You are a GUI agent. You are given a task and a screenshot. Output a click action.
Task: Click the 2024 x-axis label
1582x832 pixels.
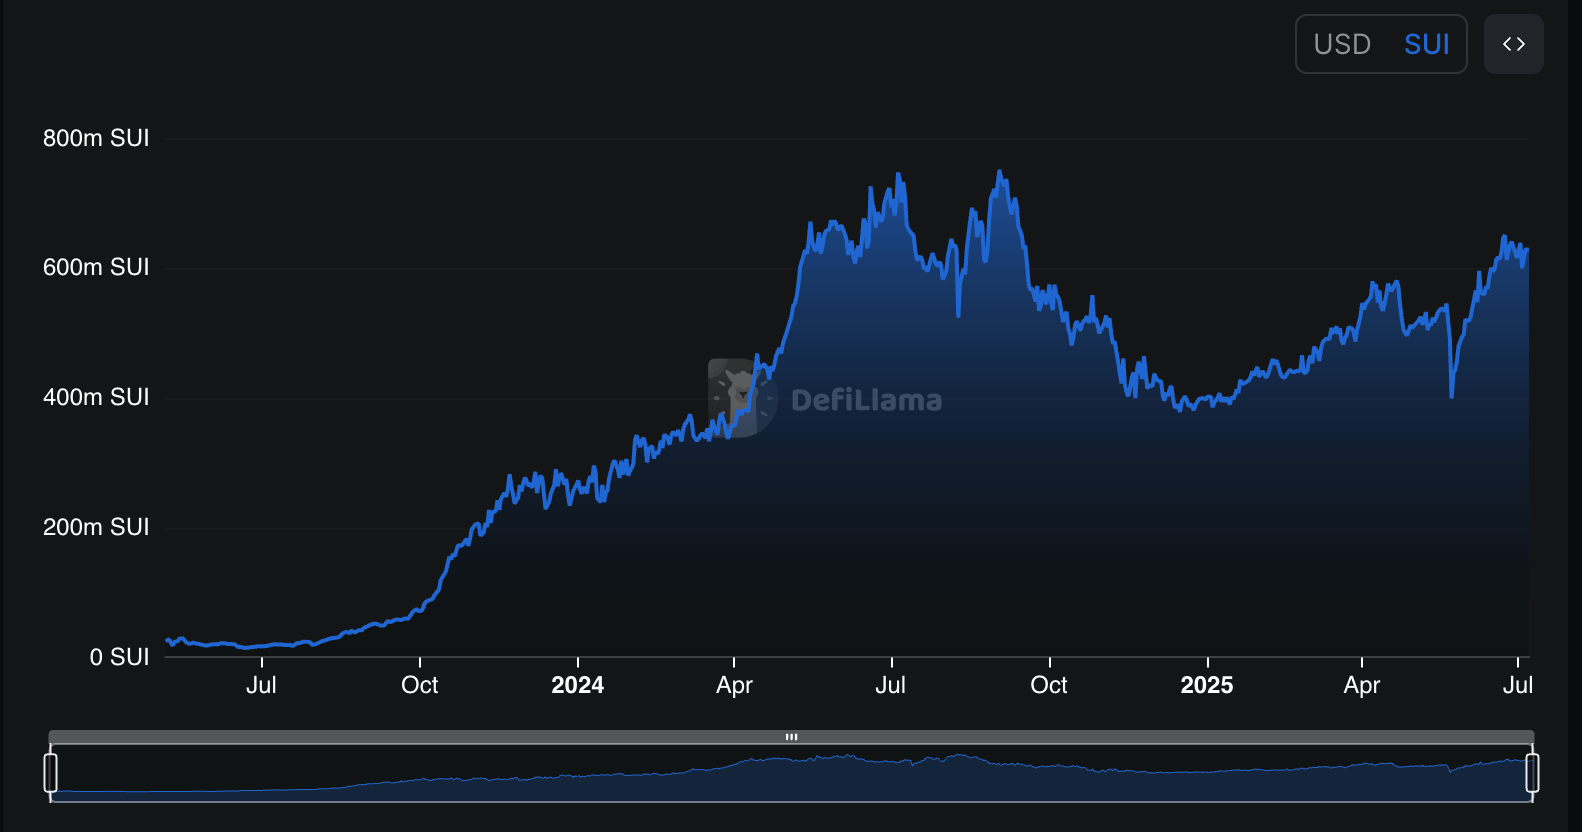click(x=578, y=685)
